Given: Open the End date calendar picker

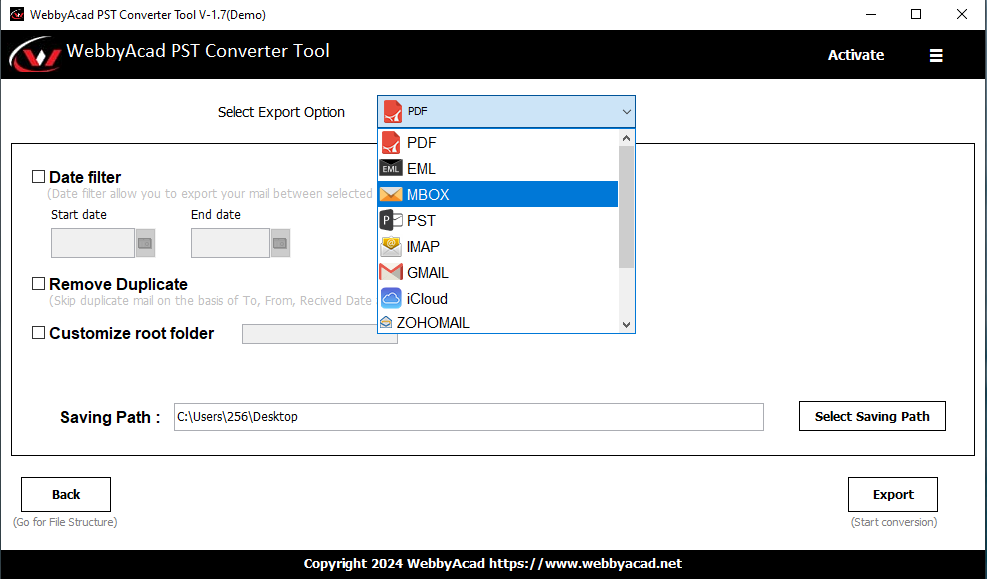Looking at the screenshot, I should [x=280, y=243].
